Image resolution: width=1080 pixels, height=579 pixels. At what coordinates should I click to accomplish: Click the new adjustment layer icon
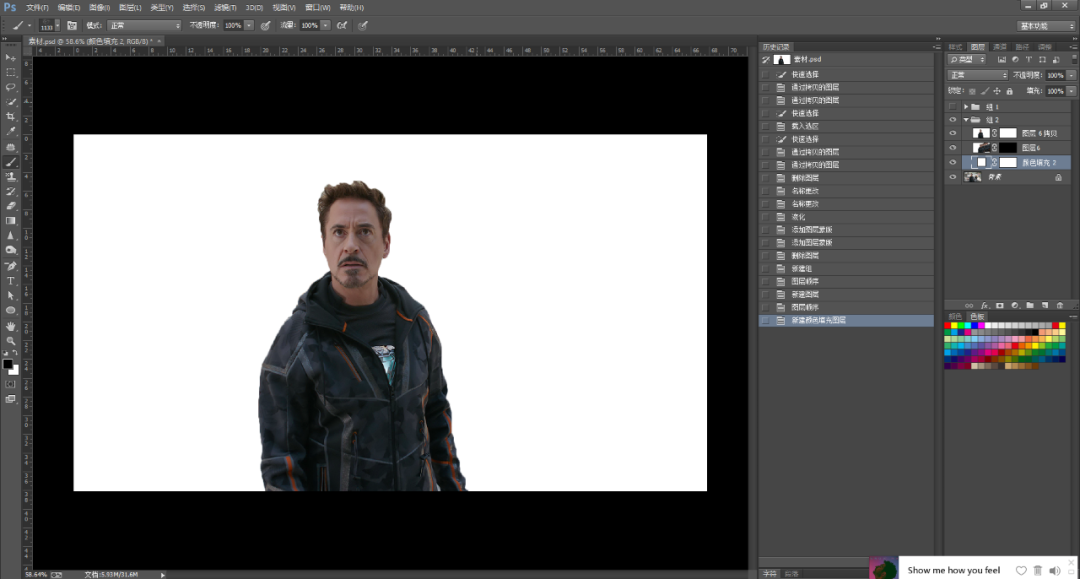coord(1015,306)
